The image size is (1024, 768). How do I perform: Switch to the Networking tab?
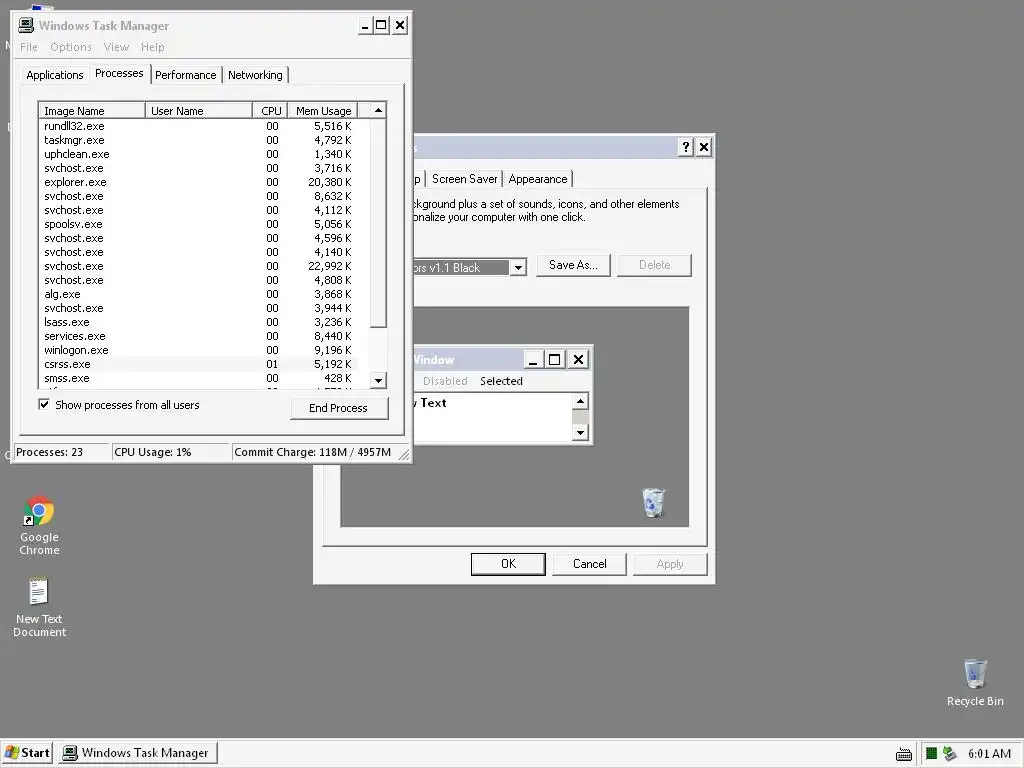(x=255, y=75)
